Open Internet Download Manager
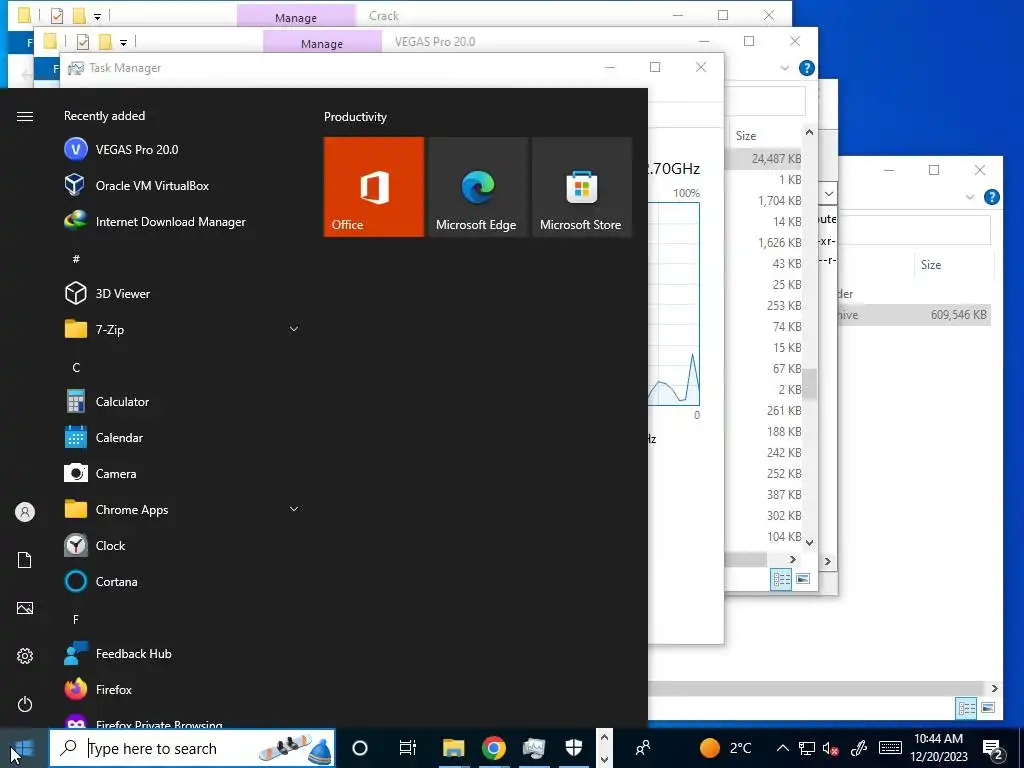The height and width of the screenshot is (768, 1024). pyautogui.click(x=155, y=221)
